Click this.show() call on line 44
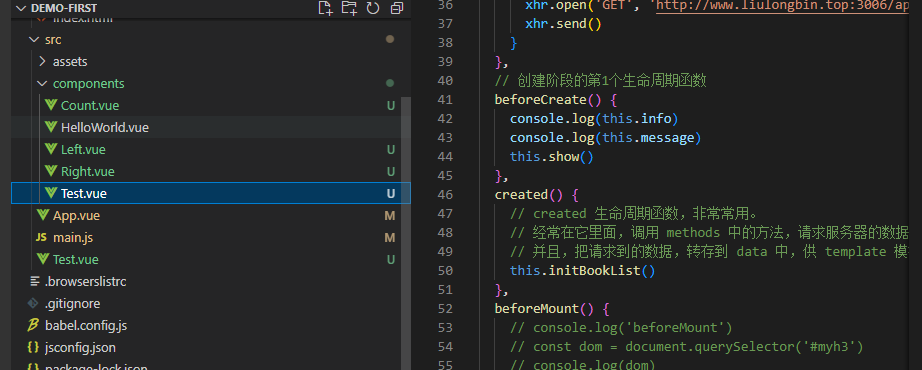 (x=552, y=157)
